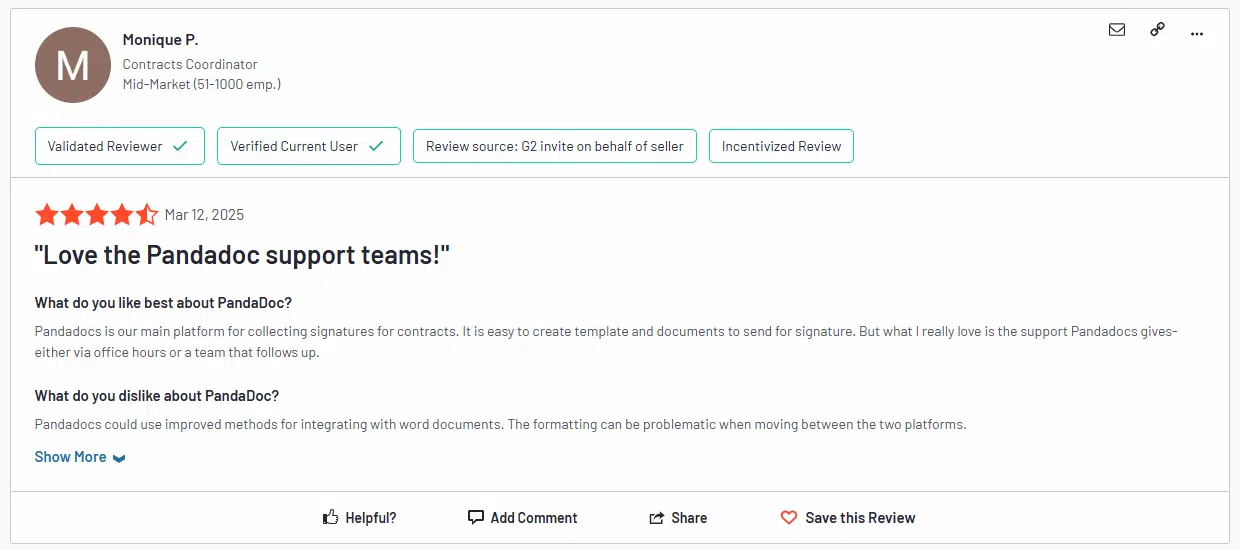Click the thumbs-up icon

pos(330,517)
